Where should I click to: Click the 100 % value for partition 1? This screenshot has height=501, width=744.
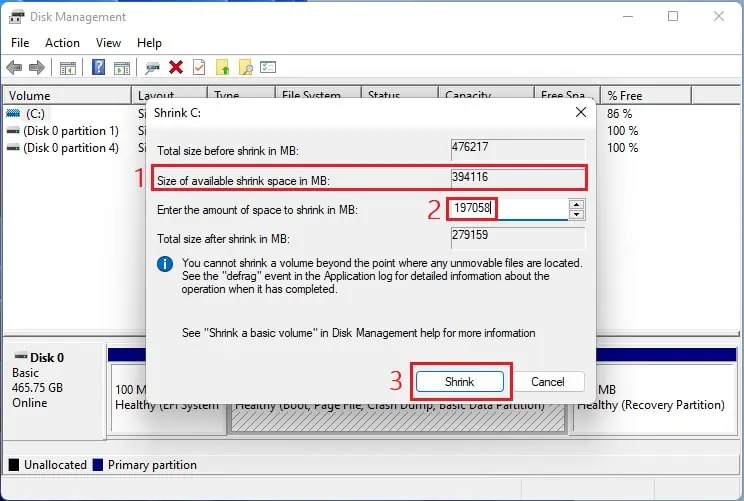(x=622, y=131)
